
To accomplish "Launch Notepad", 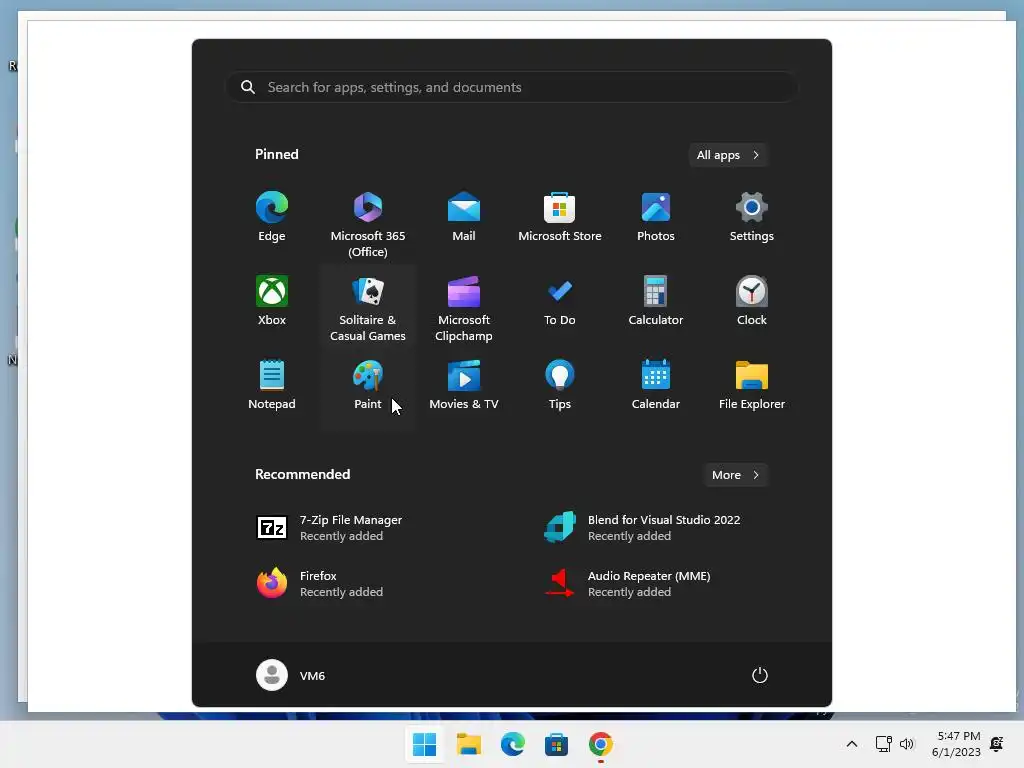I will coord(272,385).
